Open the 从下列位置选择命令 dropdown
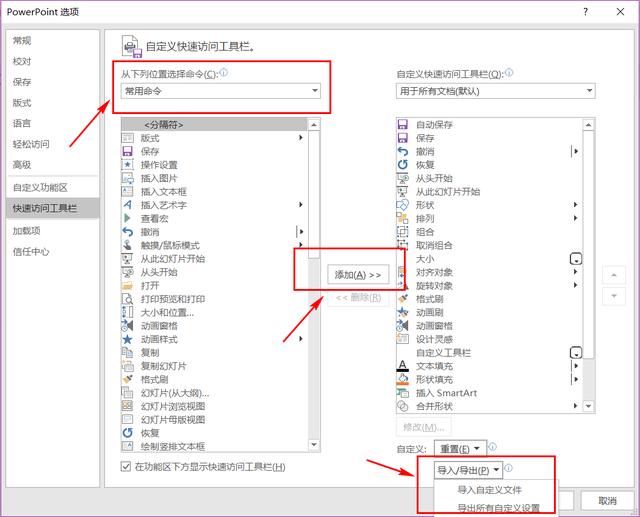 [220, 91]
